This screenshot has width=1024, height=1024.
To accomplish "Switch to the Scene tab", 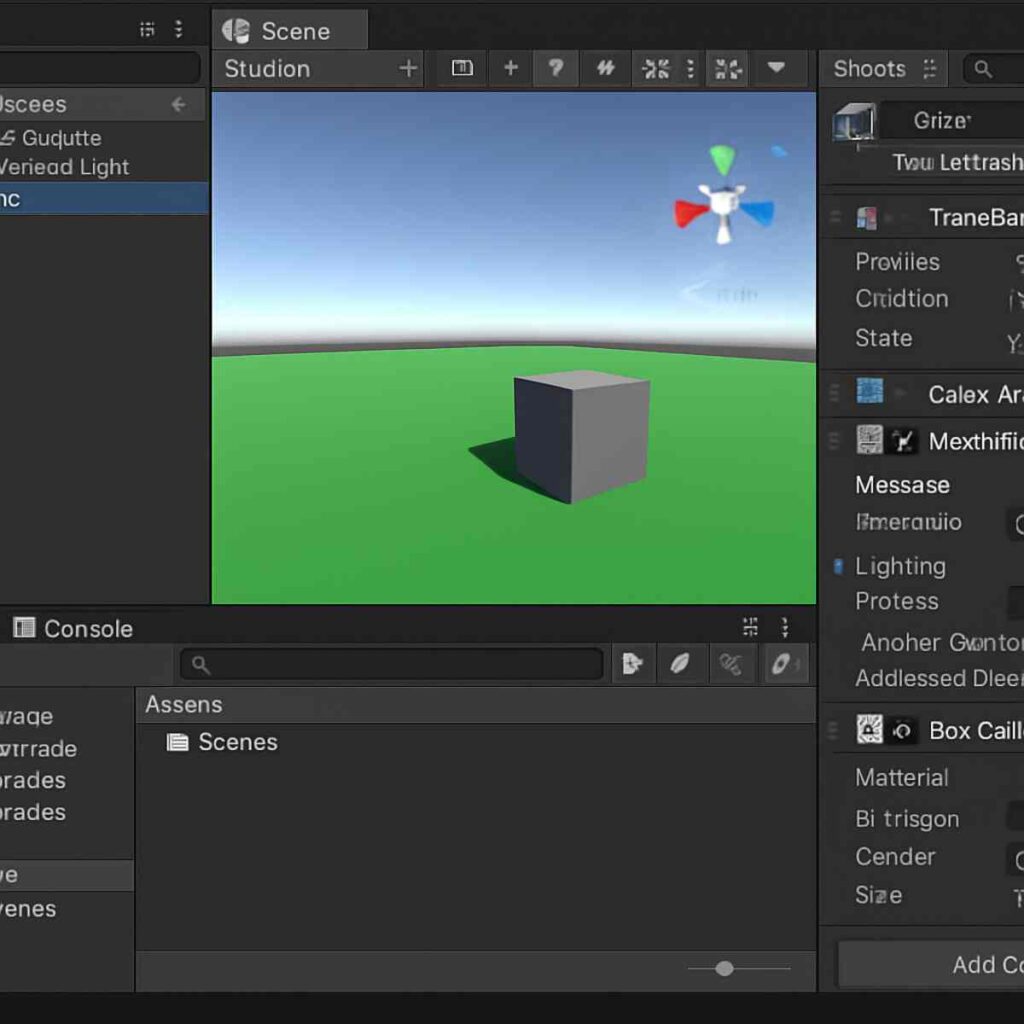I will click(289, 31).
